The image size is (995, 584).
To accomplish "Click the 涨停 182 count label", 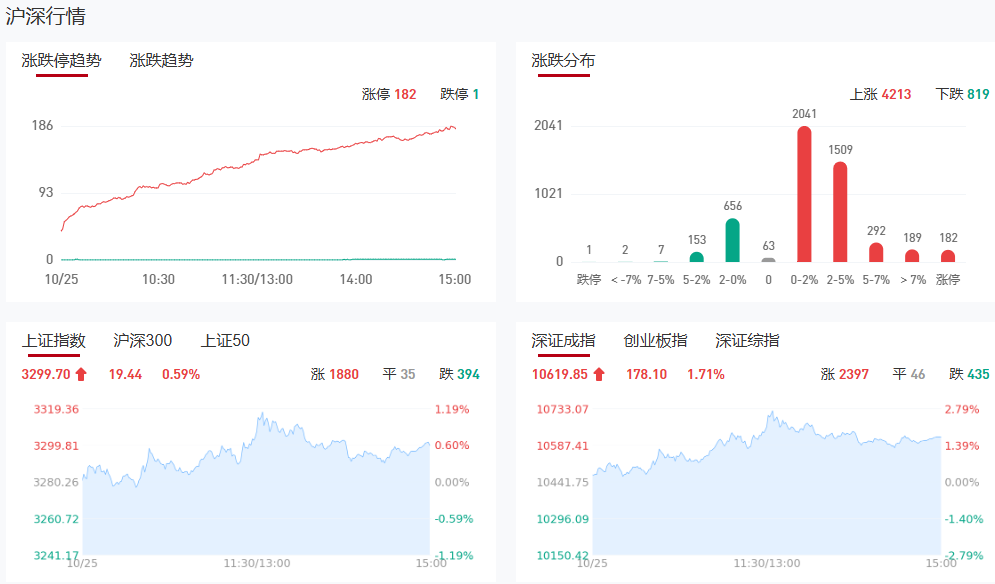I will (x=389, y=95).
